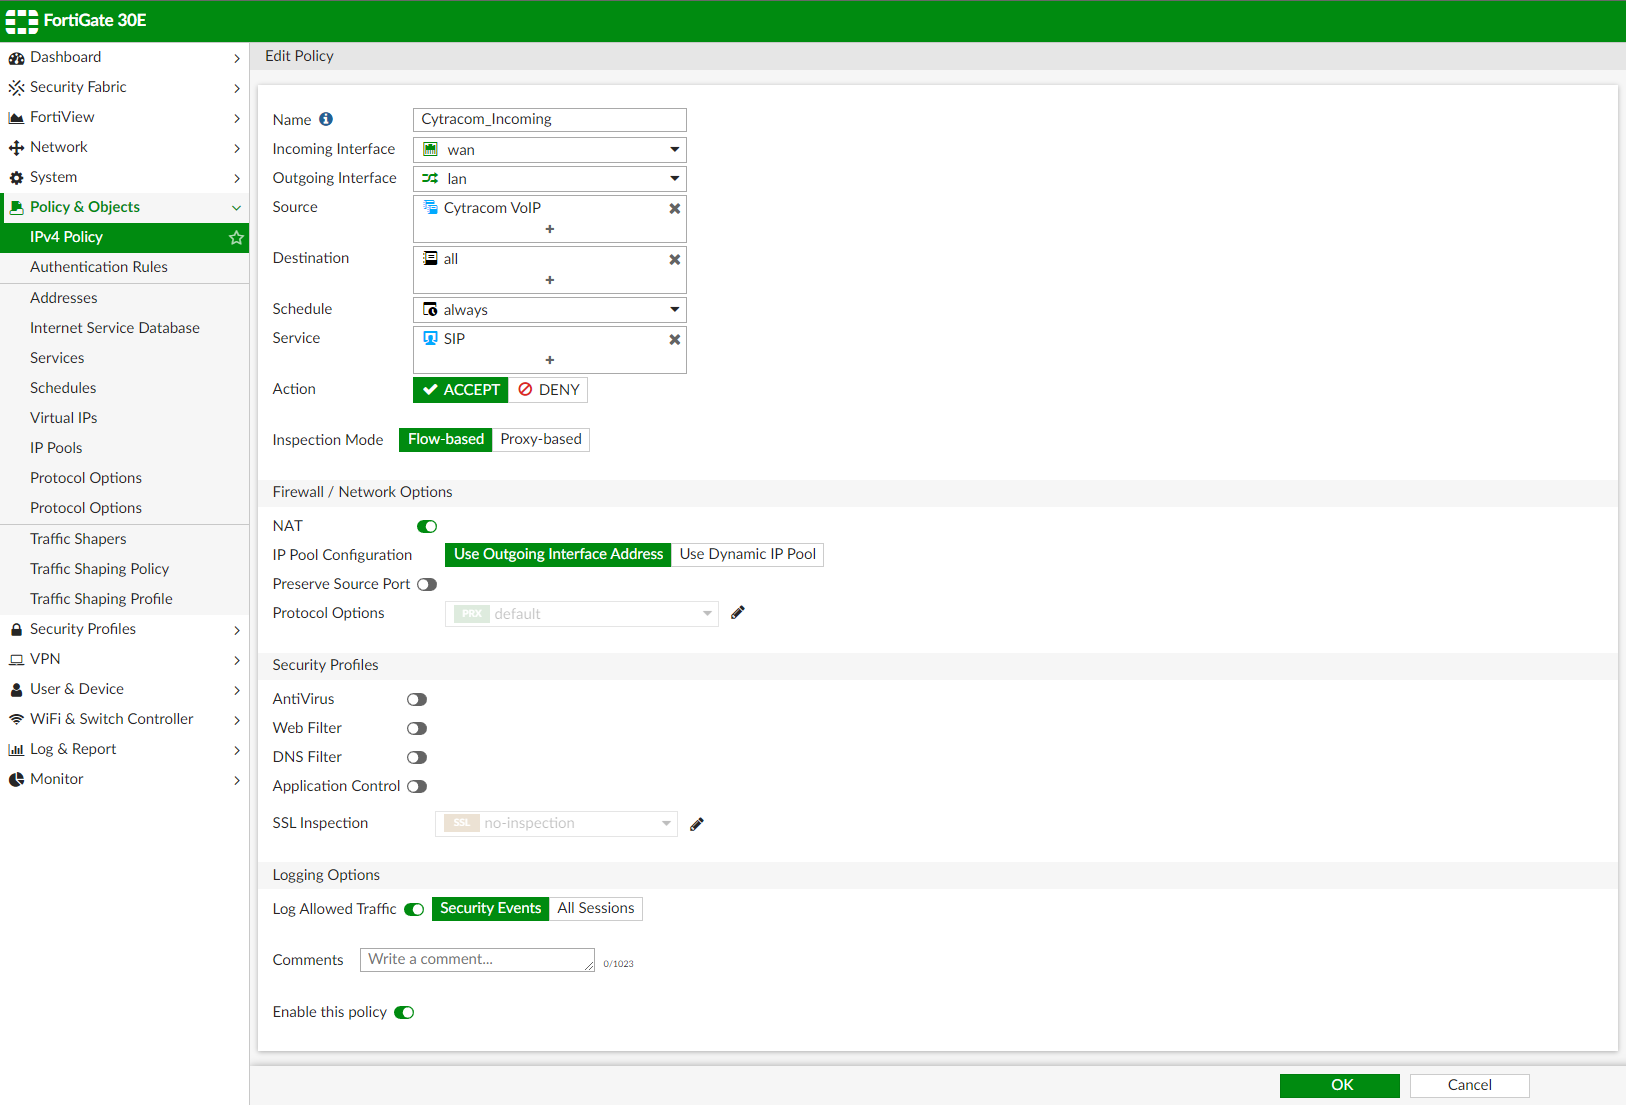Favorite IPv4 Policy with star icon
The image size is (1626, 1105).
point(236,237)
